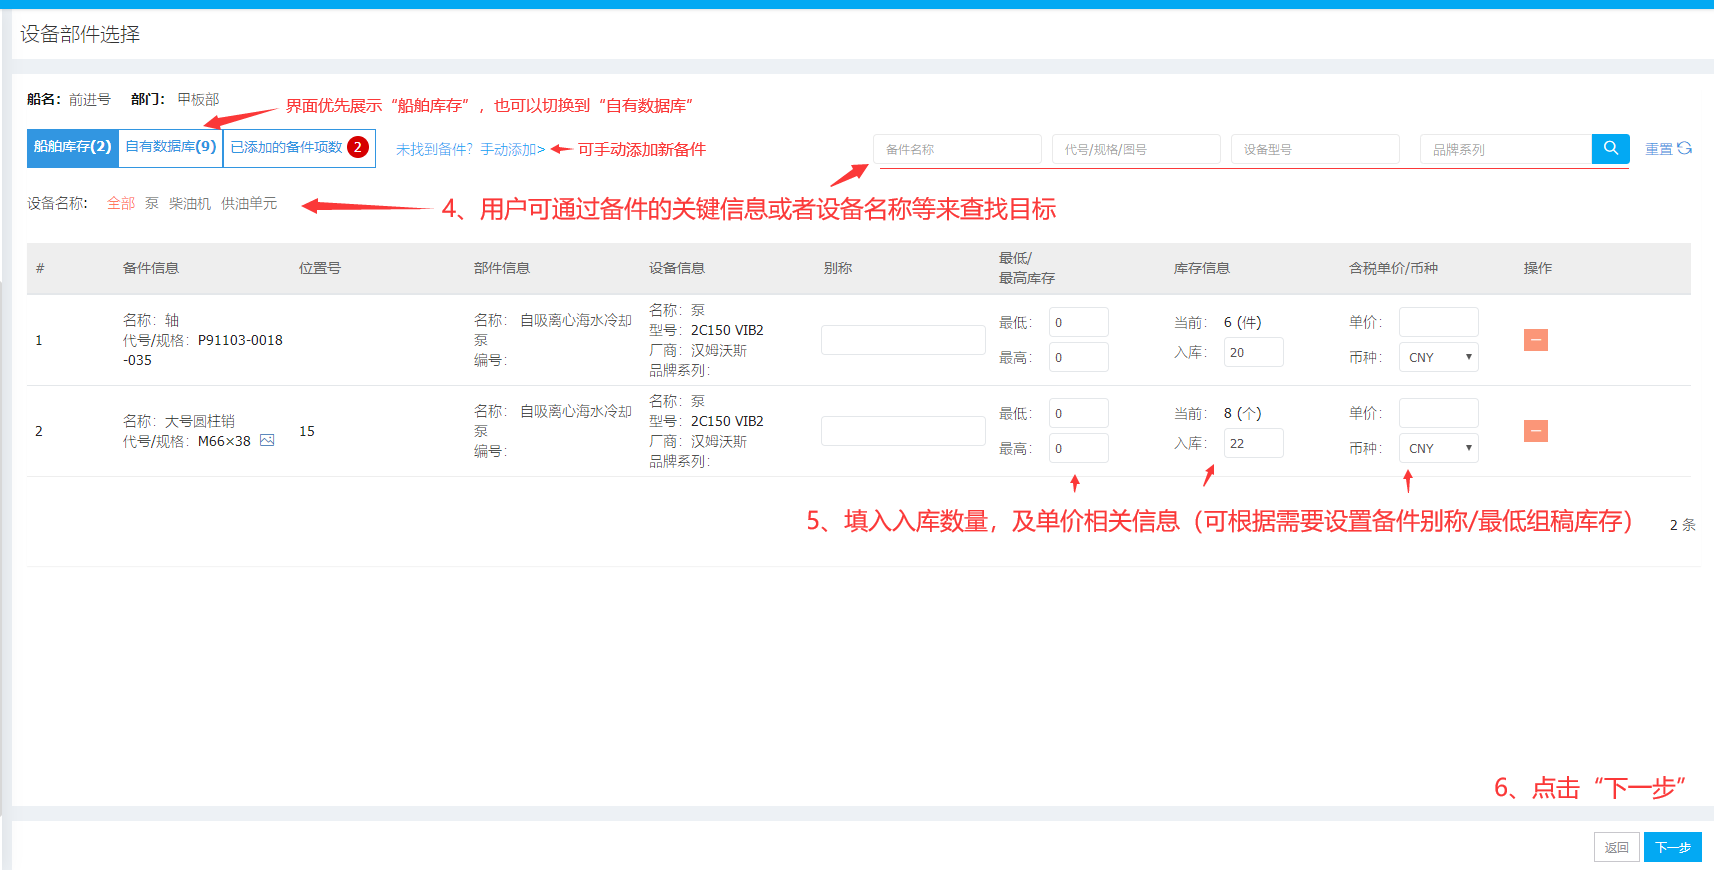Open 已添加的备件项数 tab
Screen dimensions: 1714x870
[299, 147]
